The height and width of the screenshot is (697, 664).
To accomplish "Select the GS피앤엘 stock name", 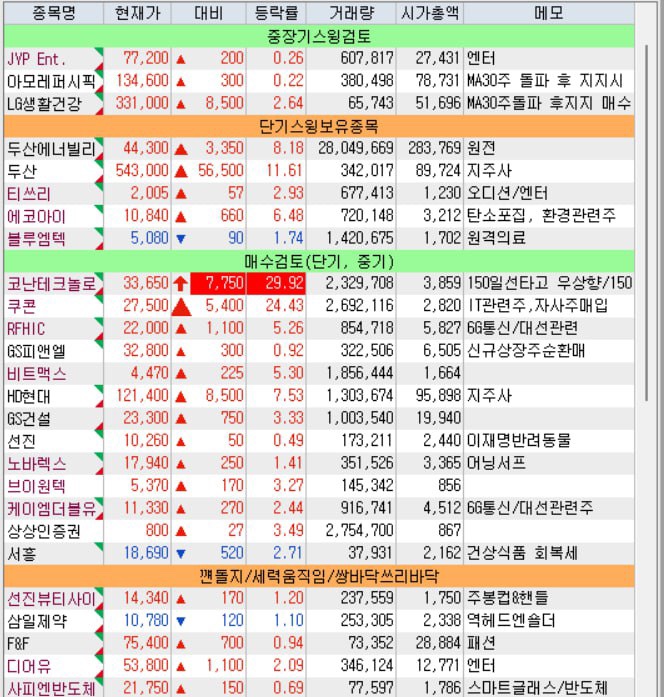I will [36, 352].
